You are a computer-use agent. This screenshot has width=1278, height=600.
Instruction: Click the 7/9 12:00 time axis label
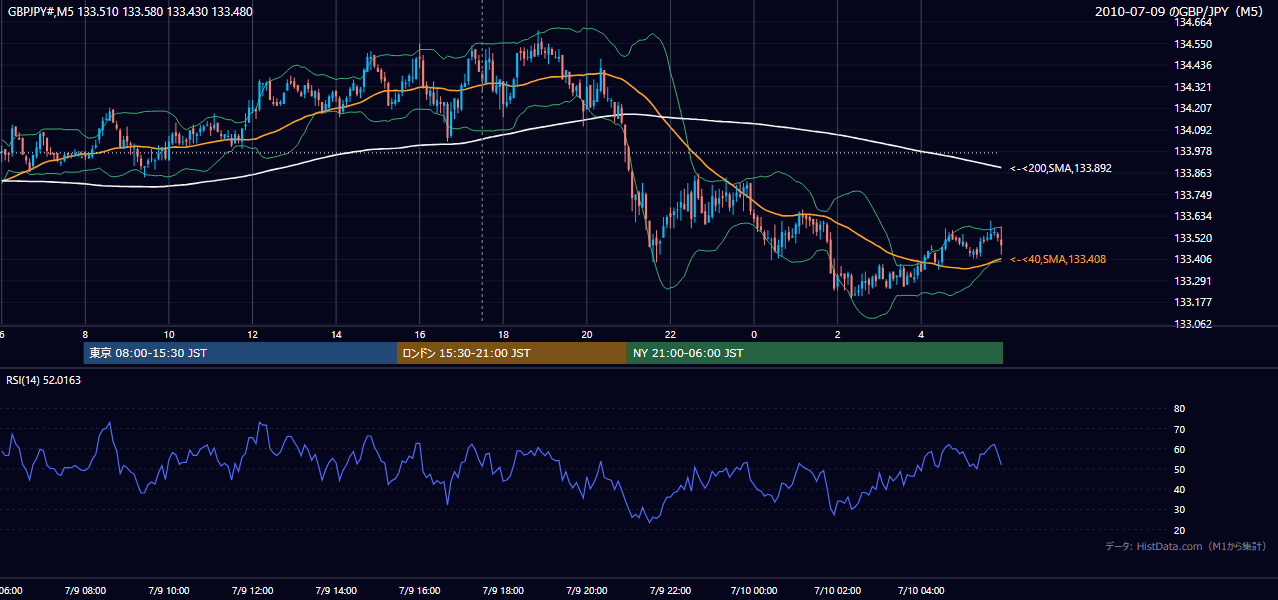(x=252, y=591)
